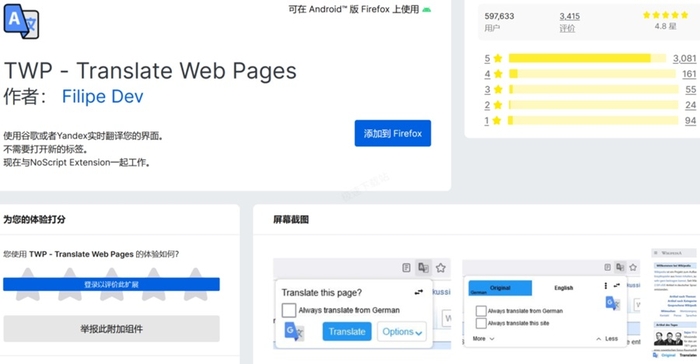Click TWP - Translate Web Pages title

(150, 71)
